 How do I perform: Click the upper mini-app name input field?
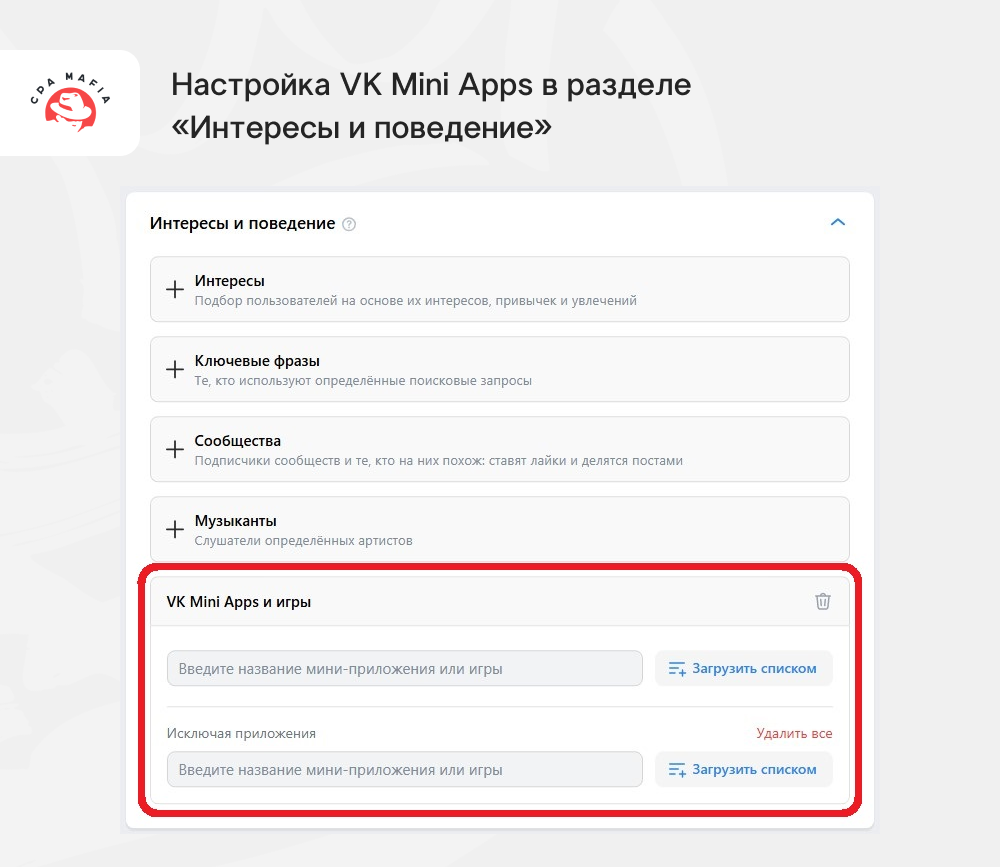(404, 668)
